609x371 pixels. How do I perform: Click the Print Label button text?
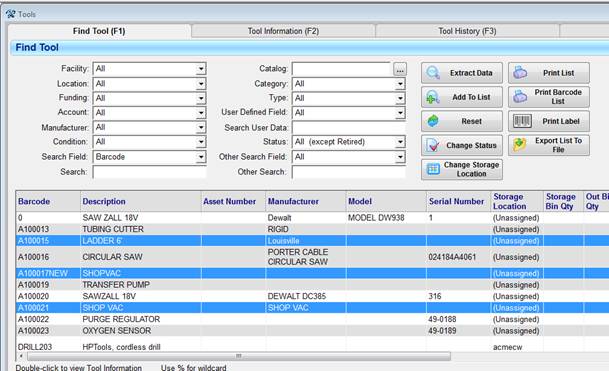click(x=561, y=121)
